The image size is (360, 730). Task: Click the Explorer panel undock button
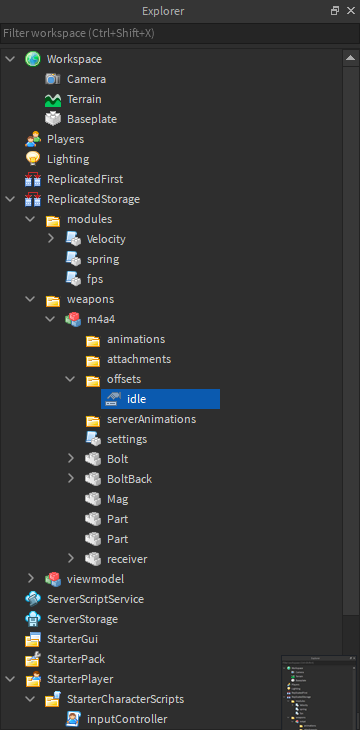point(335,11)
